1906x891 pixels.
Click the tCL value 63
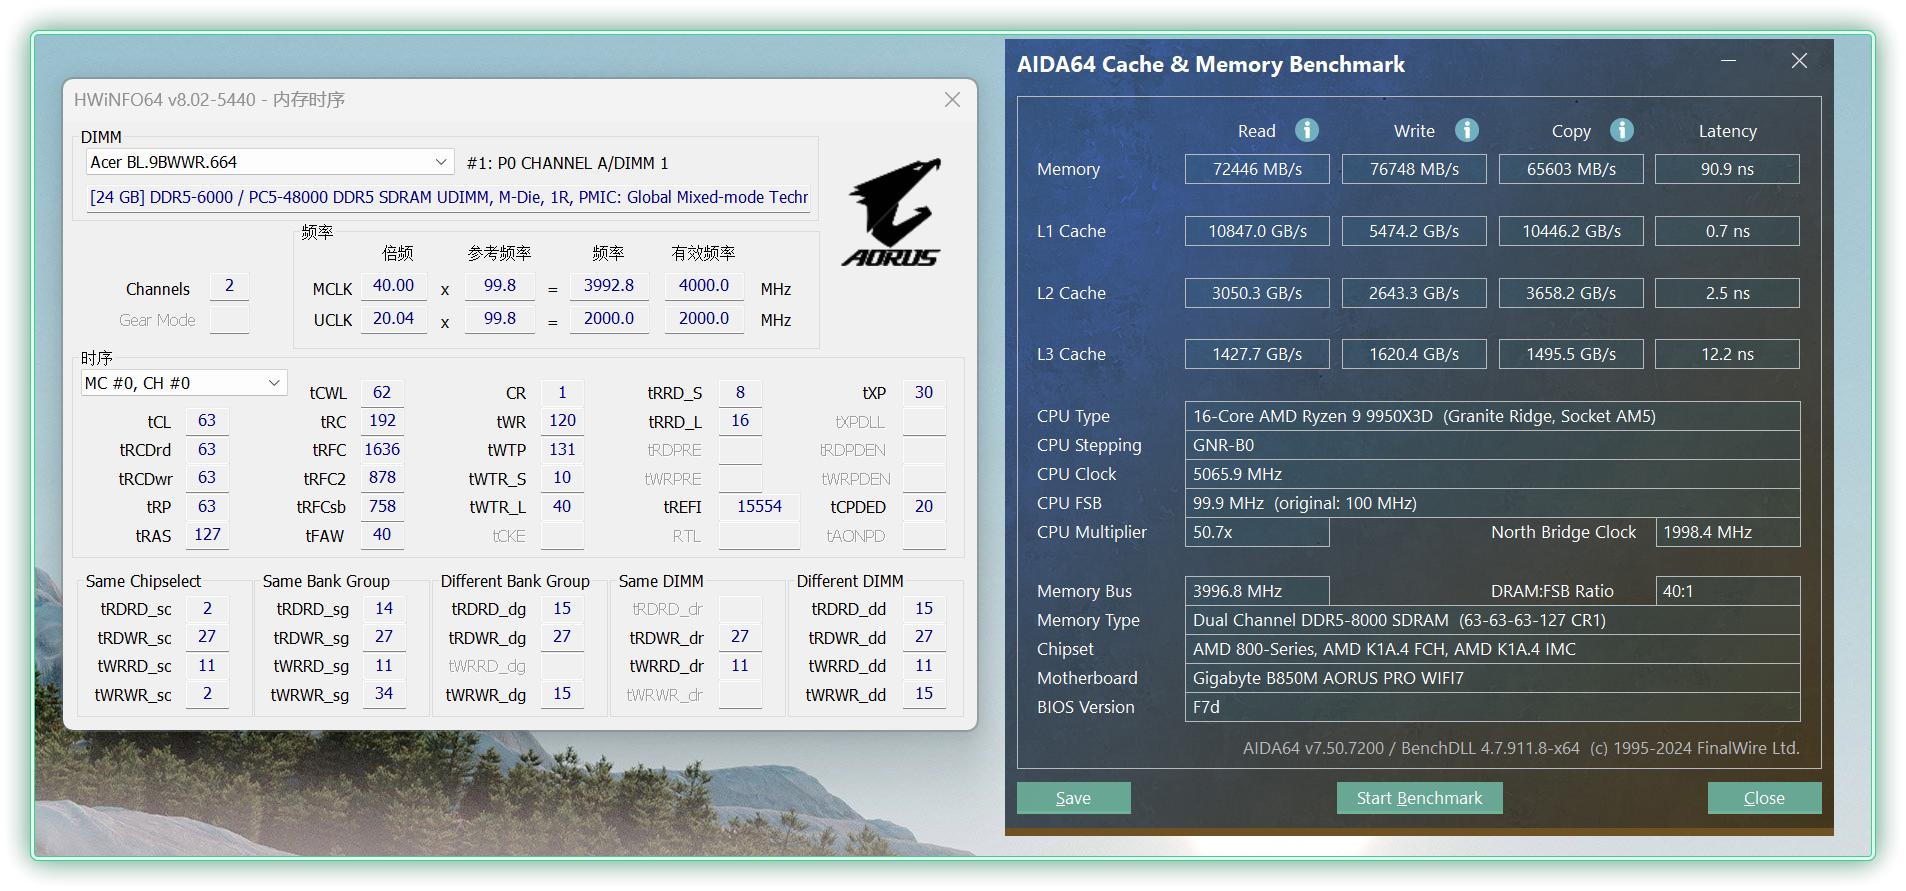(x=207, y=421)
